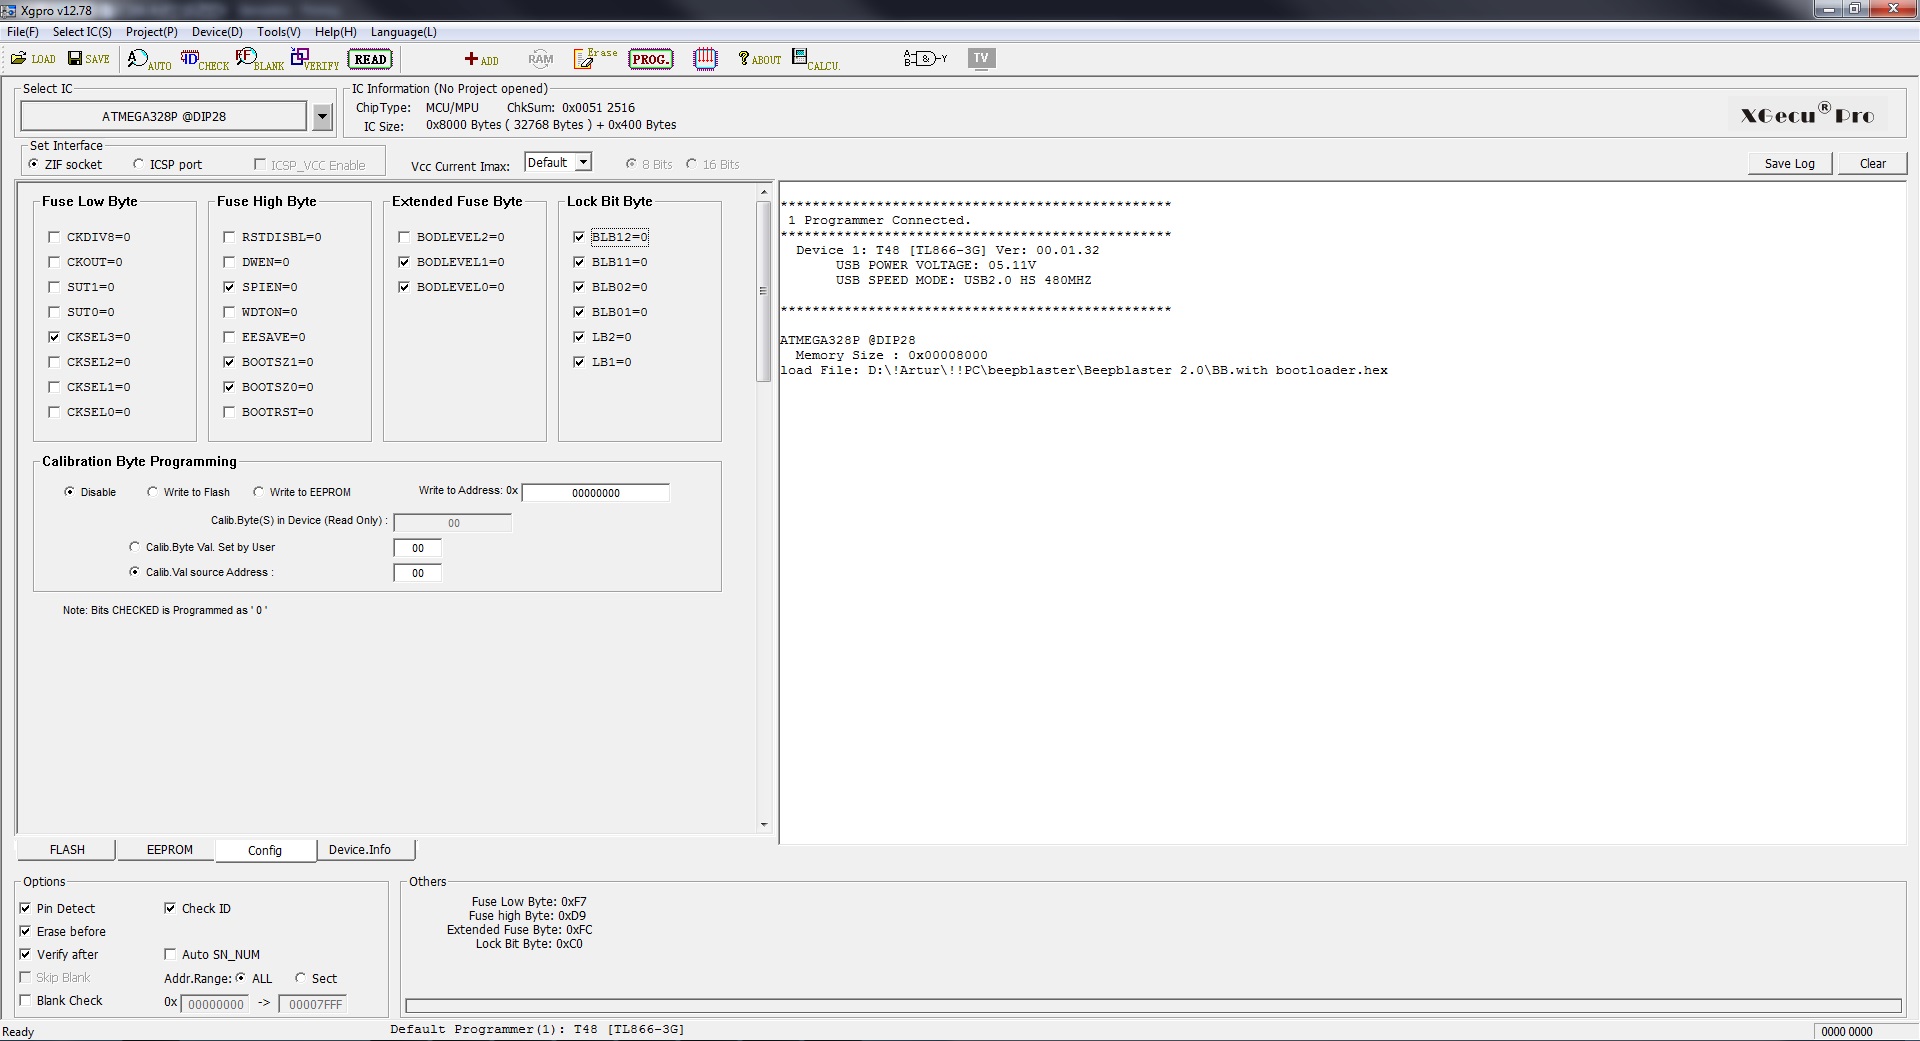Click the Calib.Byte Val. Set by User field

(417, 548)
